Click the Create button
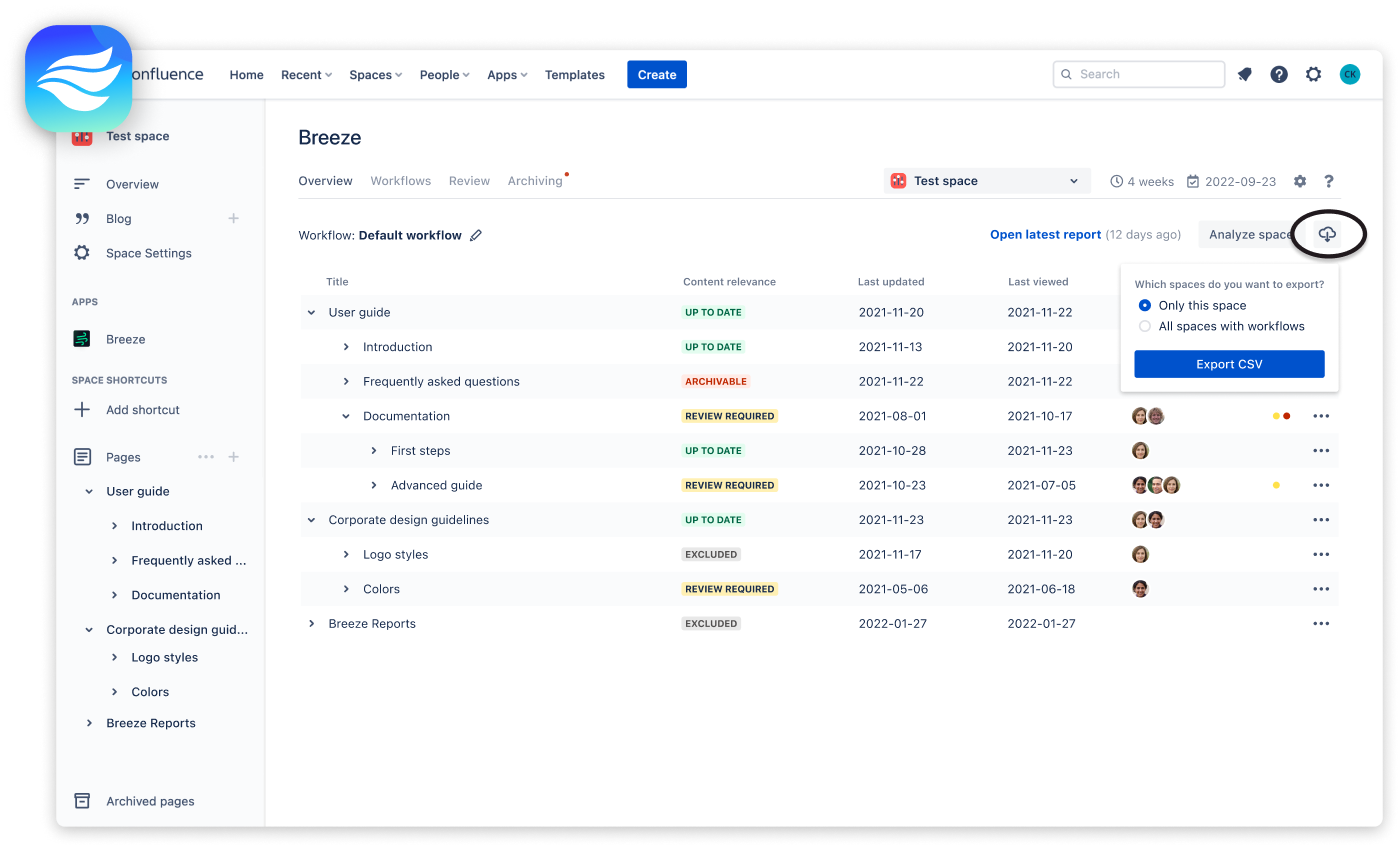Image resolution: width=1400 pixels, height=847 pixels. (x=657, y=75)
